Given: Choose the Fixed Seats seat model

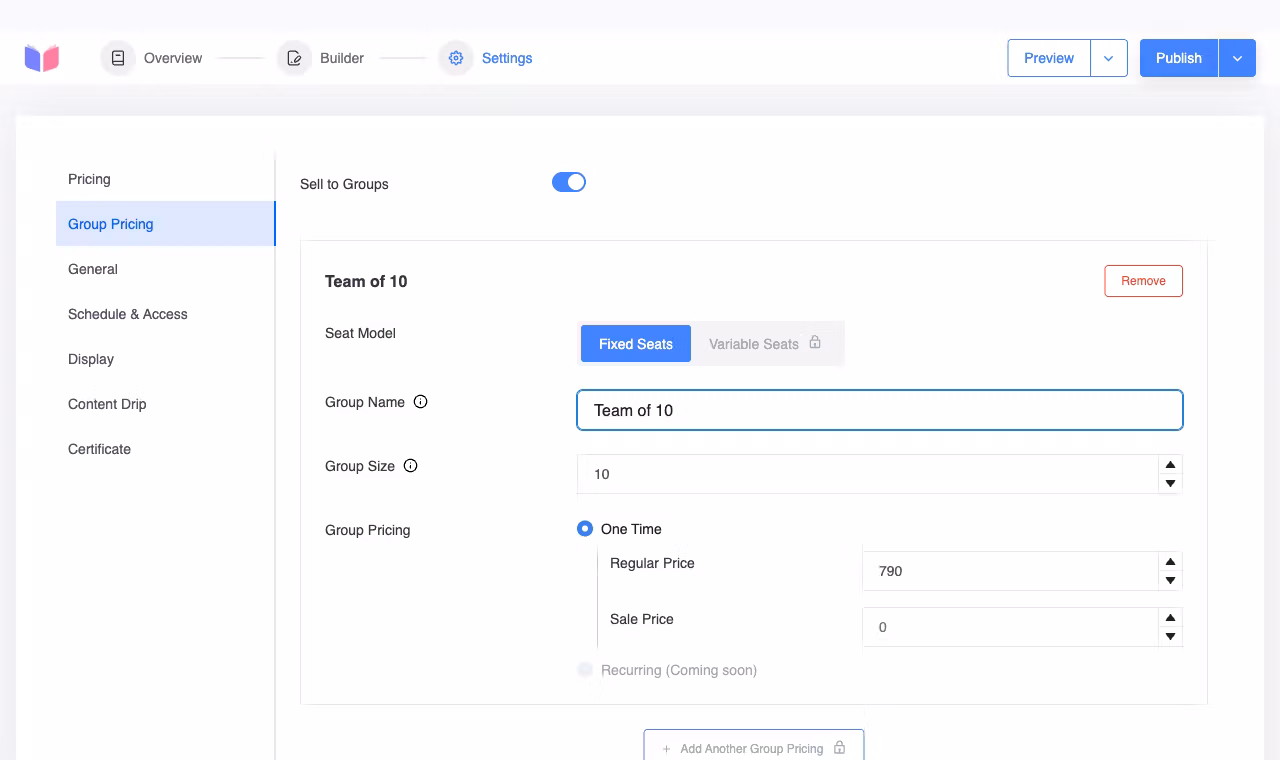Looking at the screenshot, I should pyautogui.click(x=636, y=344).
